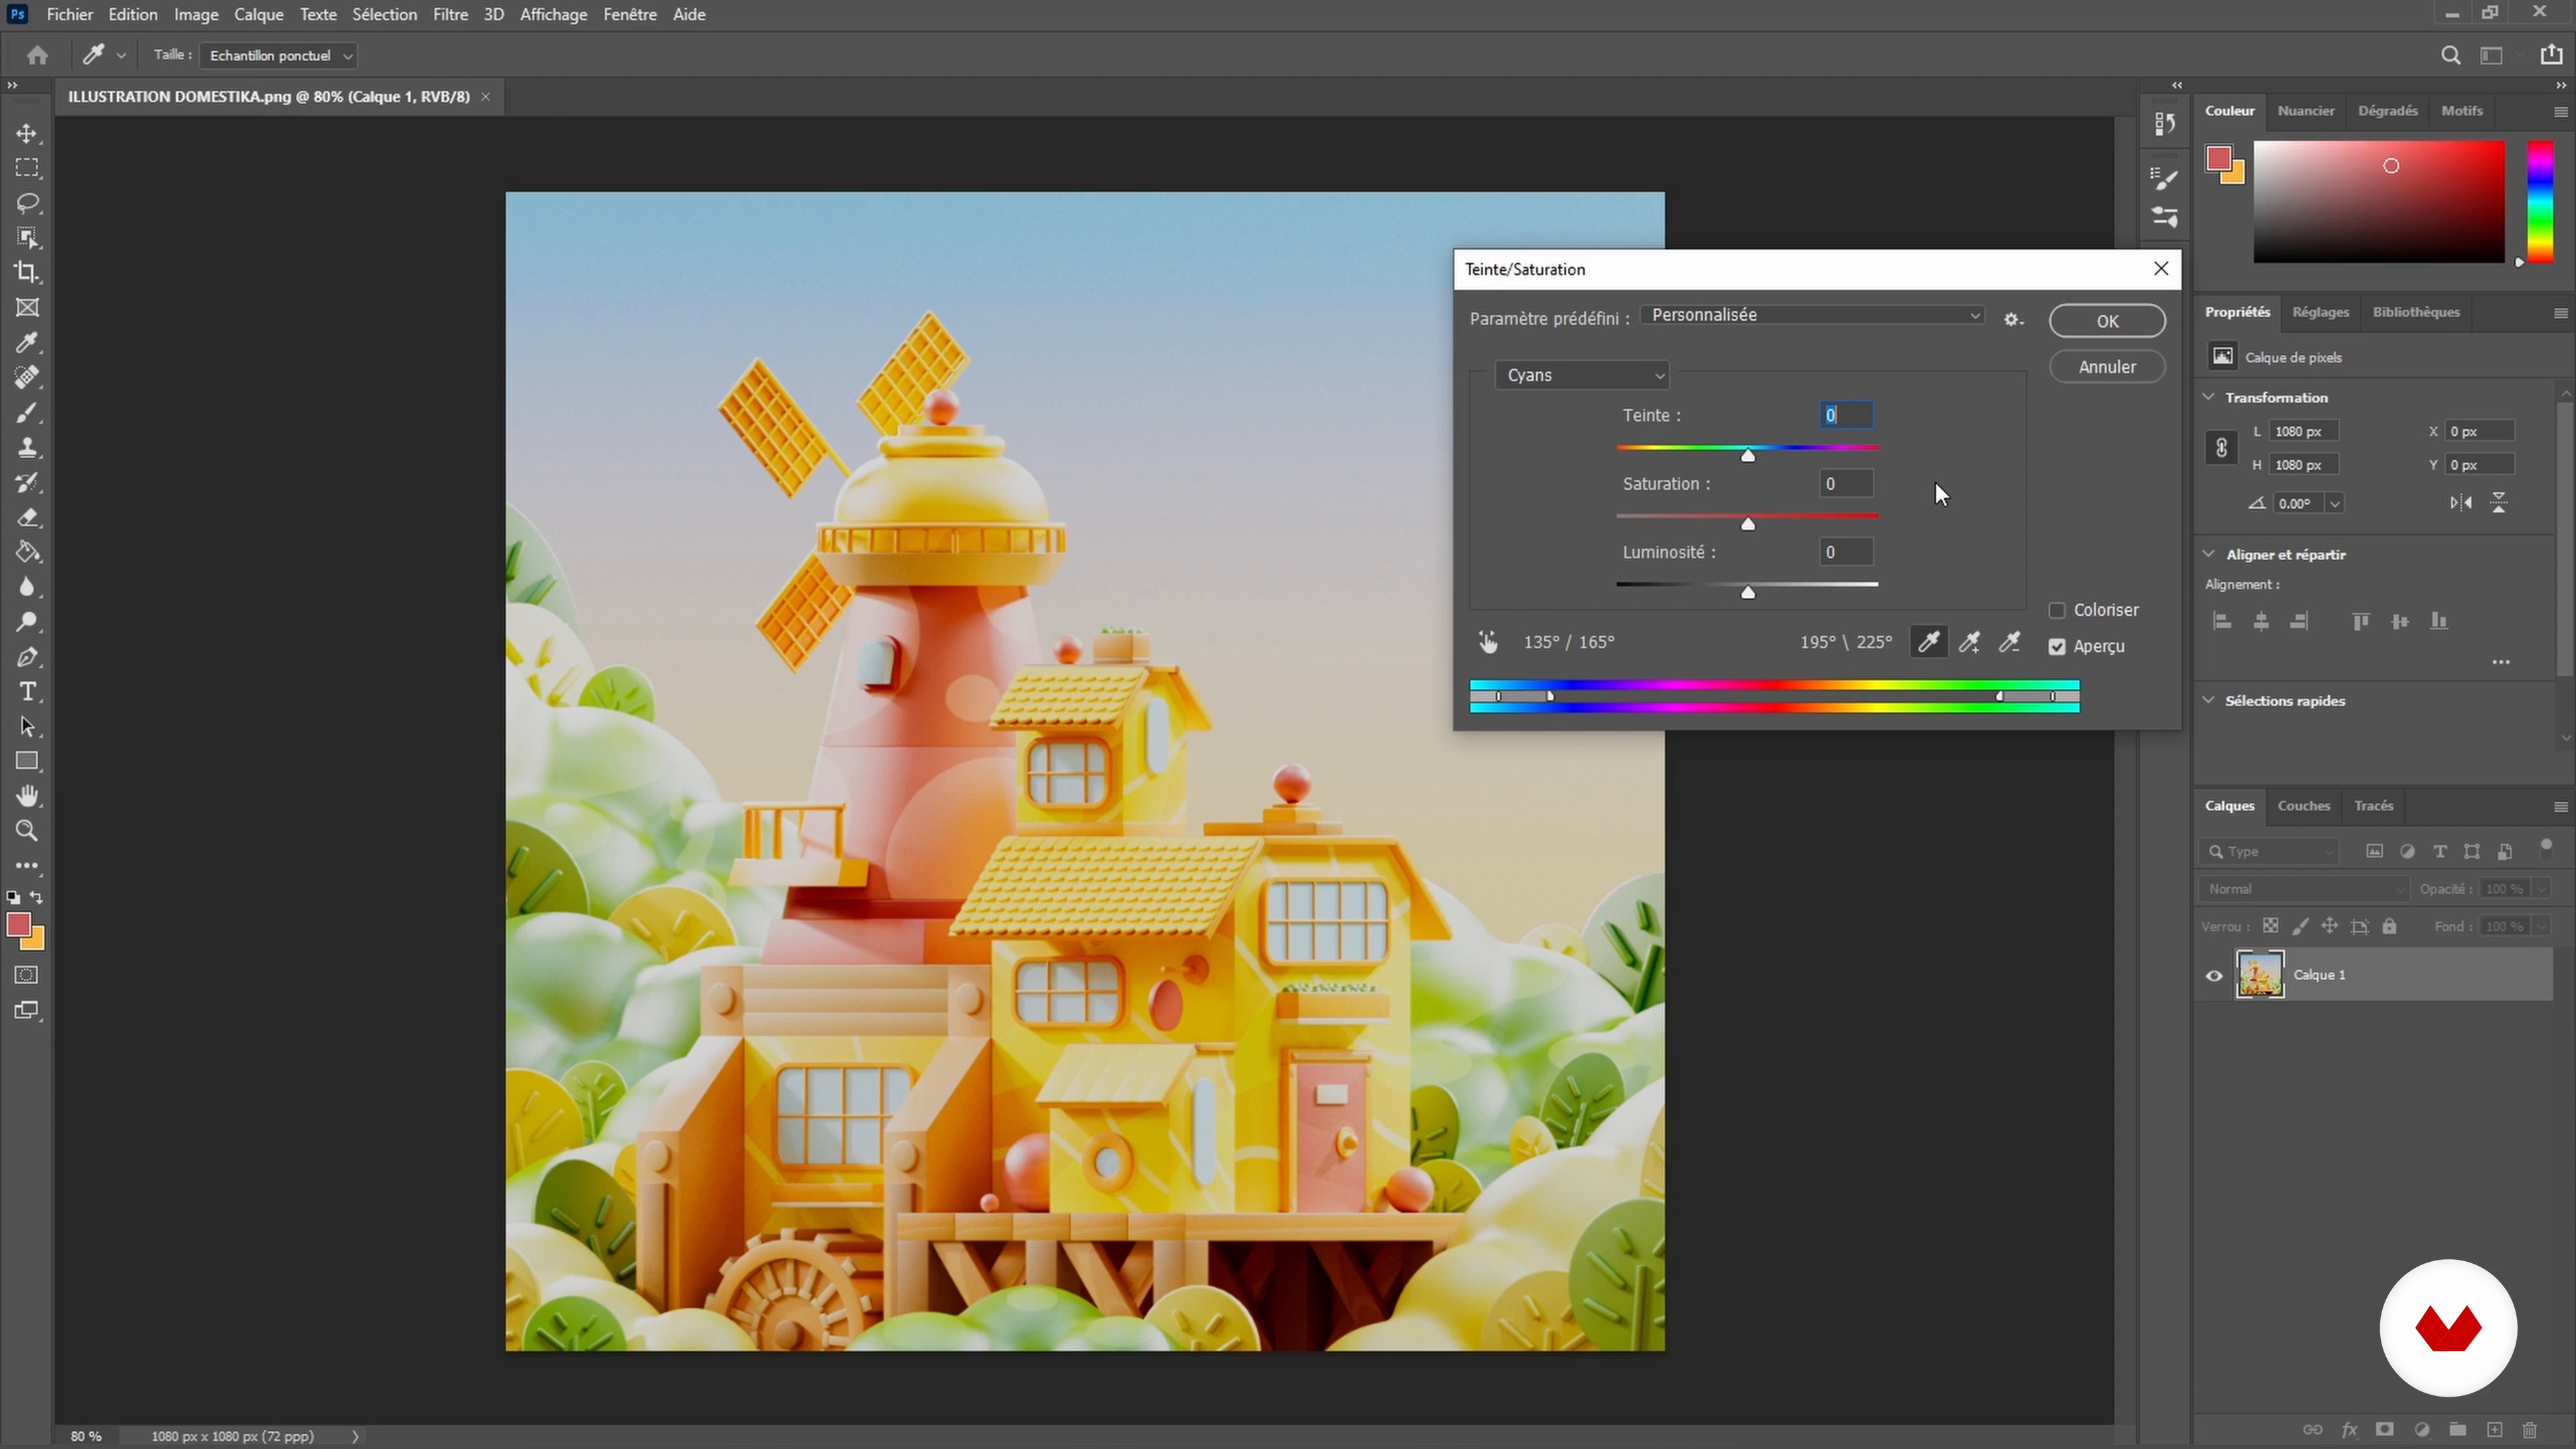
Task: Open the Normal blend mode dropdown
Action: (2304, 889)
